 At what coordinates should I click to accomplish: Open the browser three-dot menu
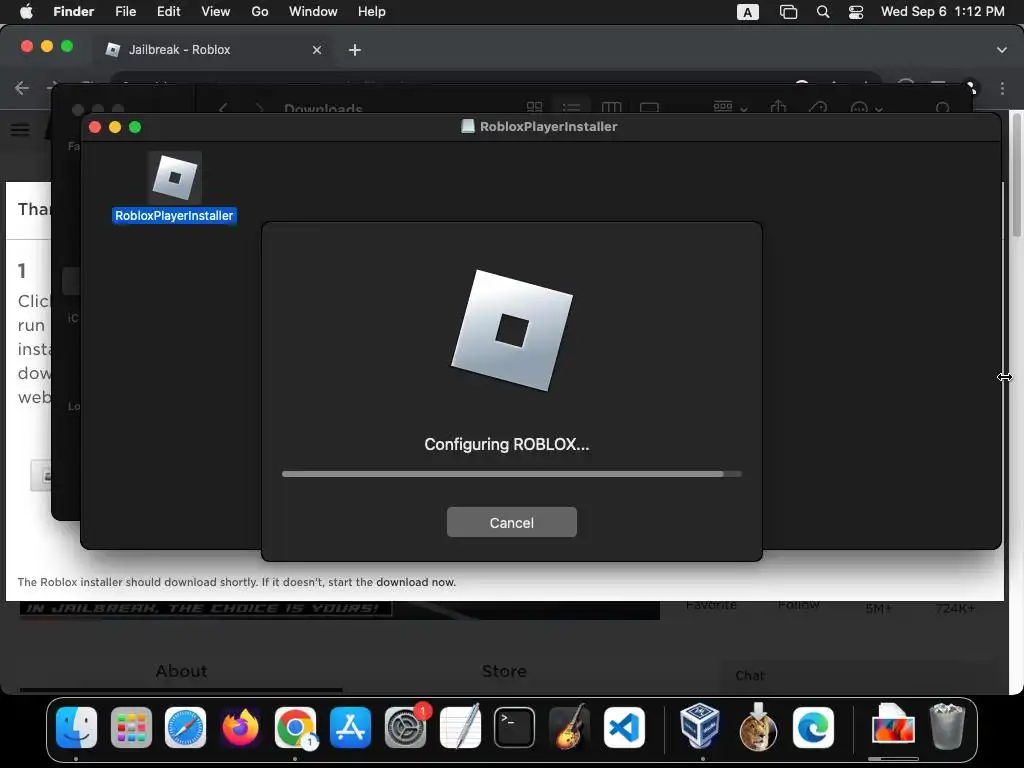point(1002,88)
